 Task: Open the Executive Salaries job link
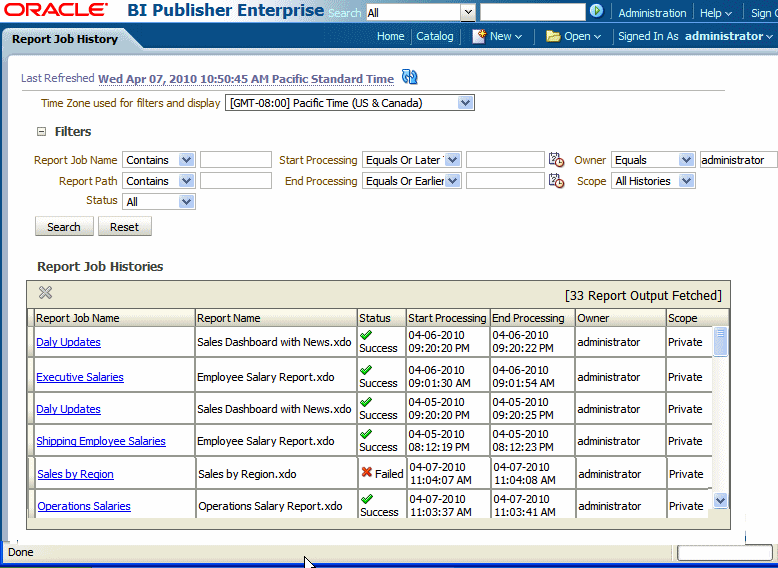tap(80, 377)
